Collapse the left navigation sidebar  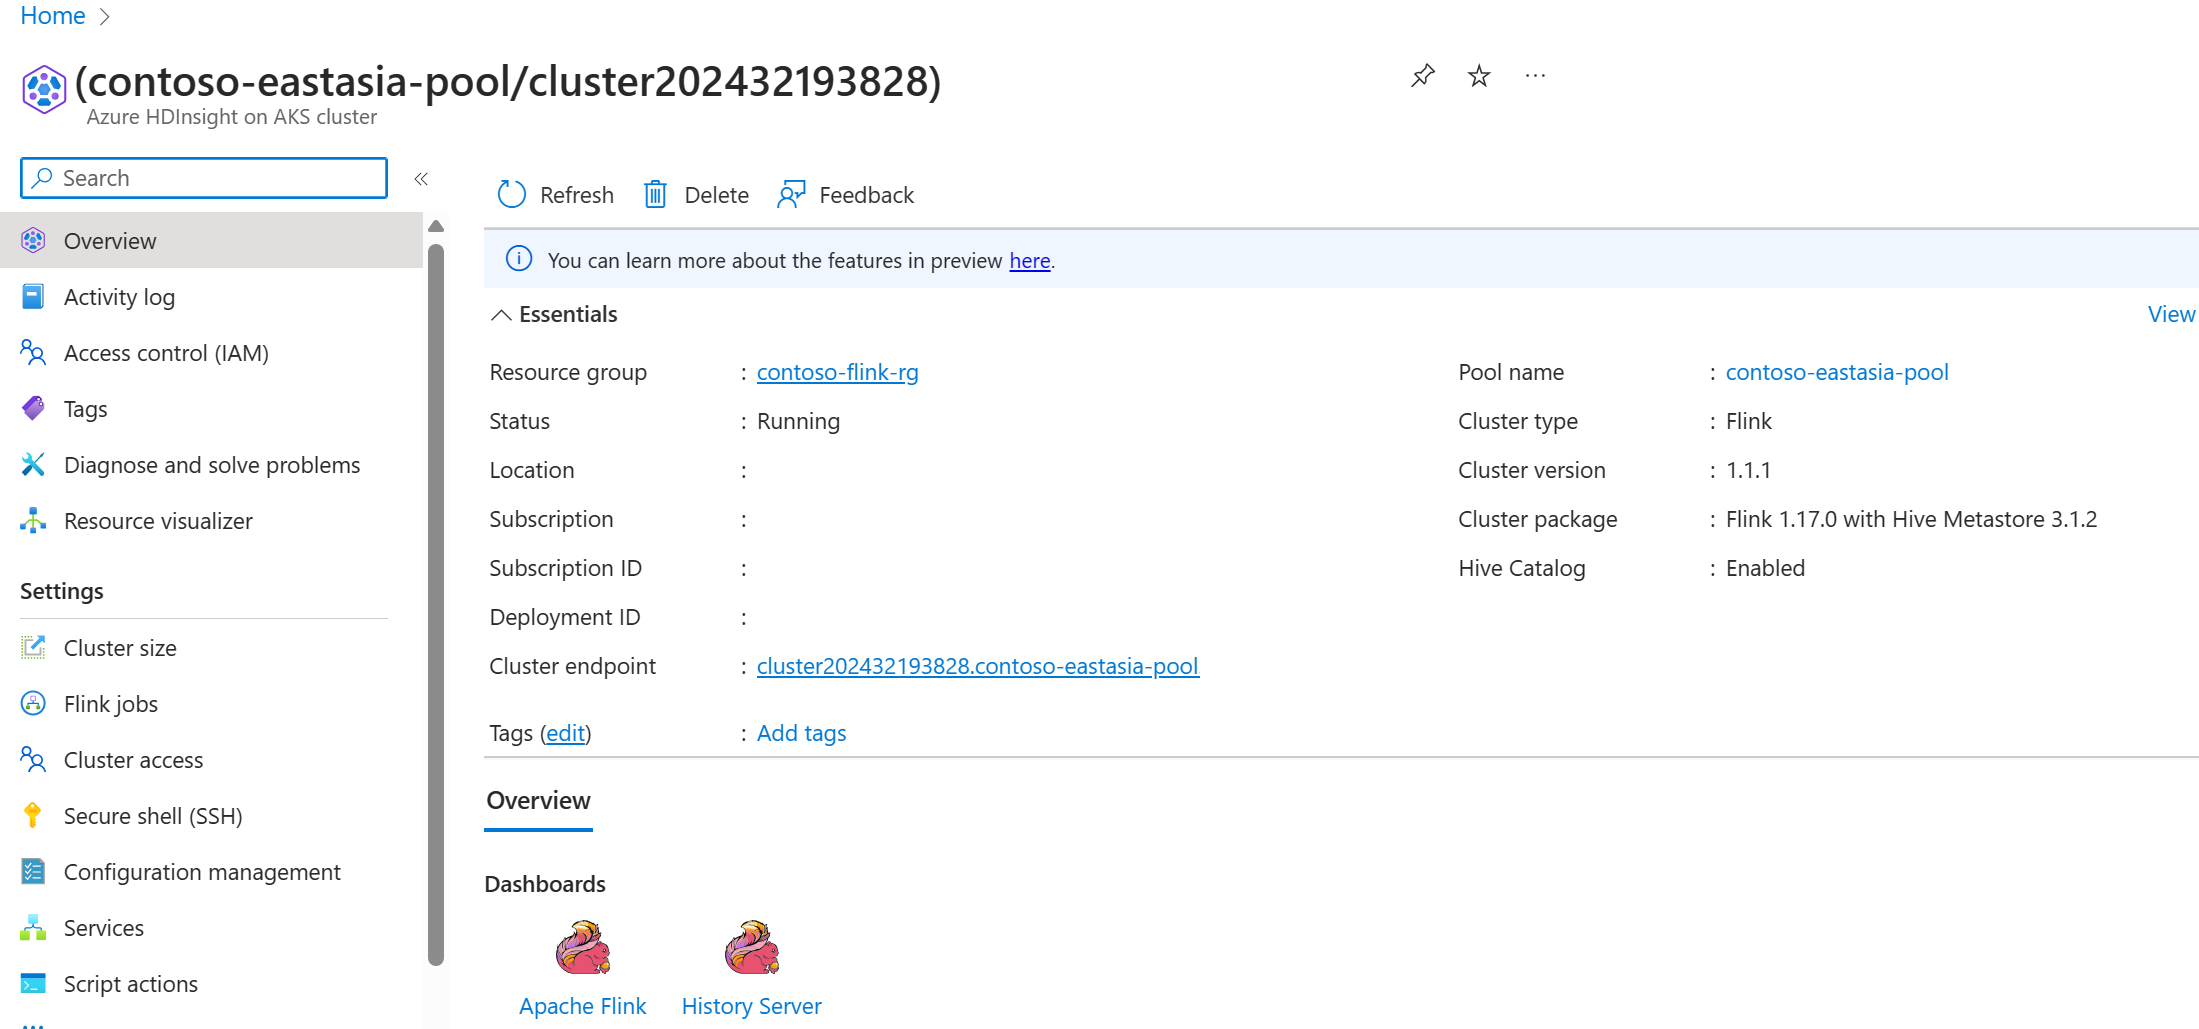(421, 179)
